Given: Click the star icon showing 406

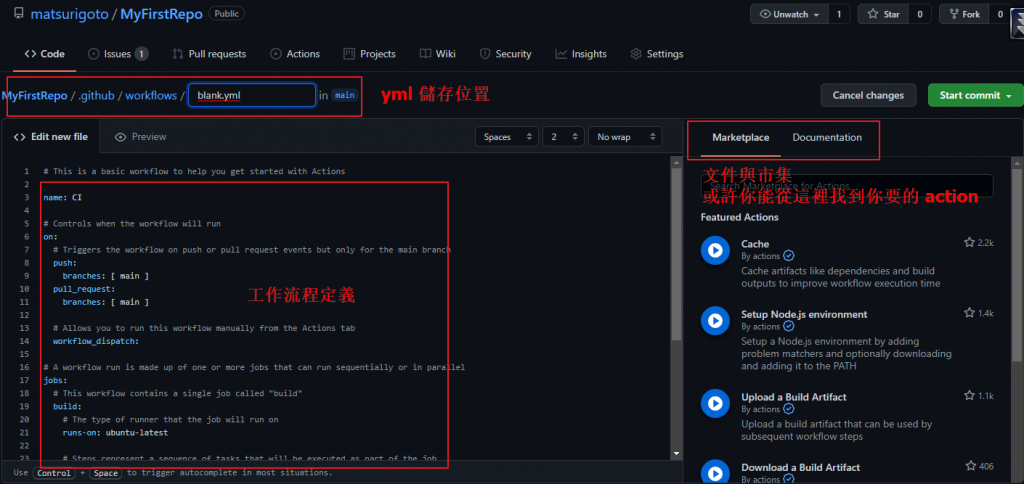Looking at the screenshot, I should [969, 466].
